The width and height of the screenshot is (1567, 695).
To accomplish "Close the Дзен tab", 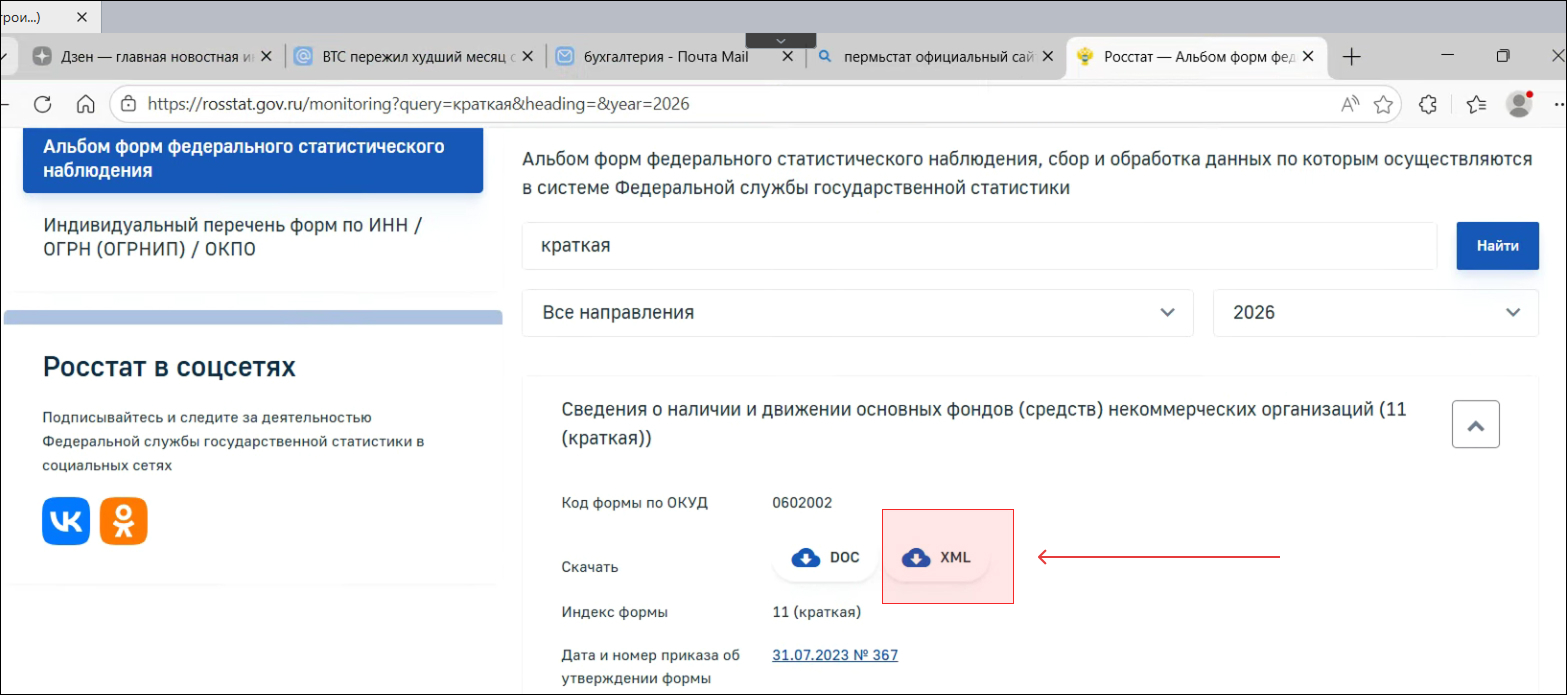I will 266,57.
